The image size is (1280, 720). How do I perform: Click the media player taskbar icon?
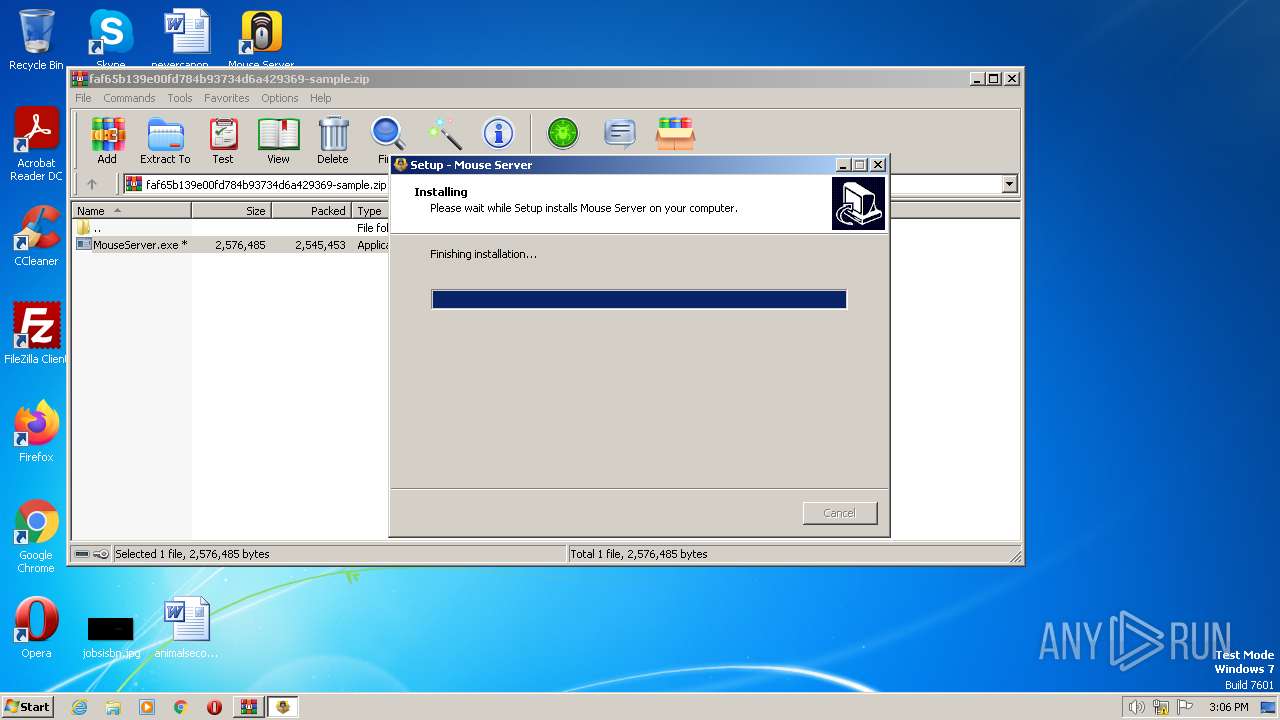(147, 707)
